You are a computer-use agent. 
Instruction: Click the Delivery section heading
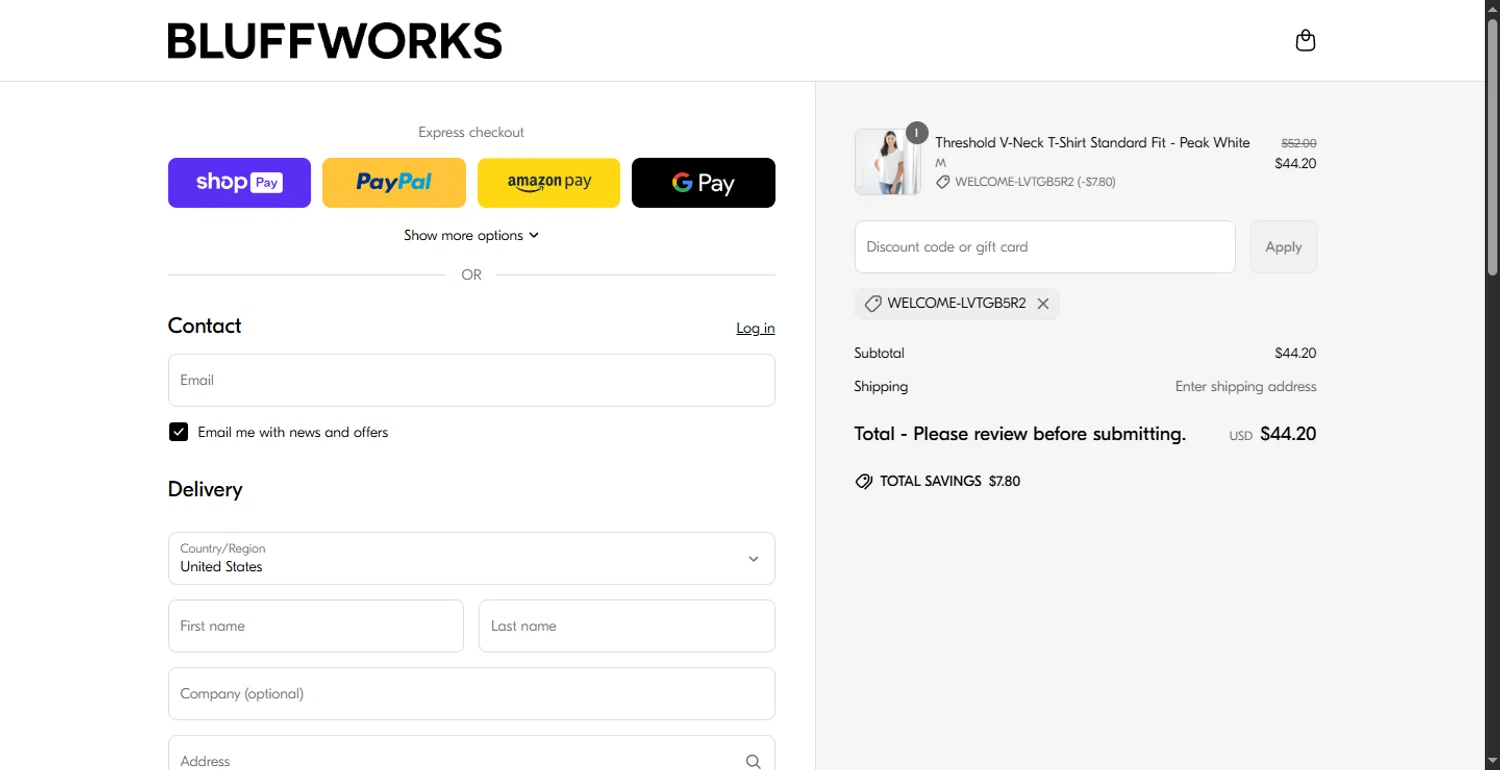coord(205,489)
